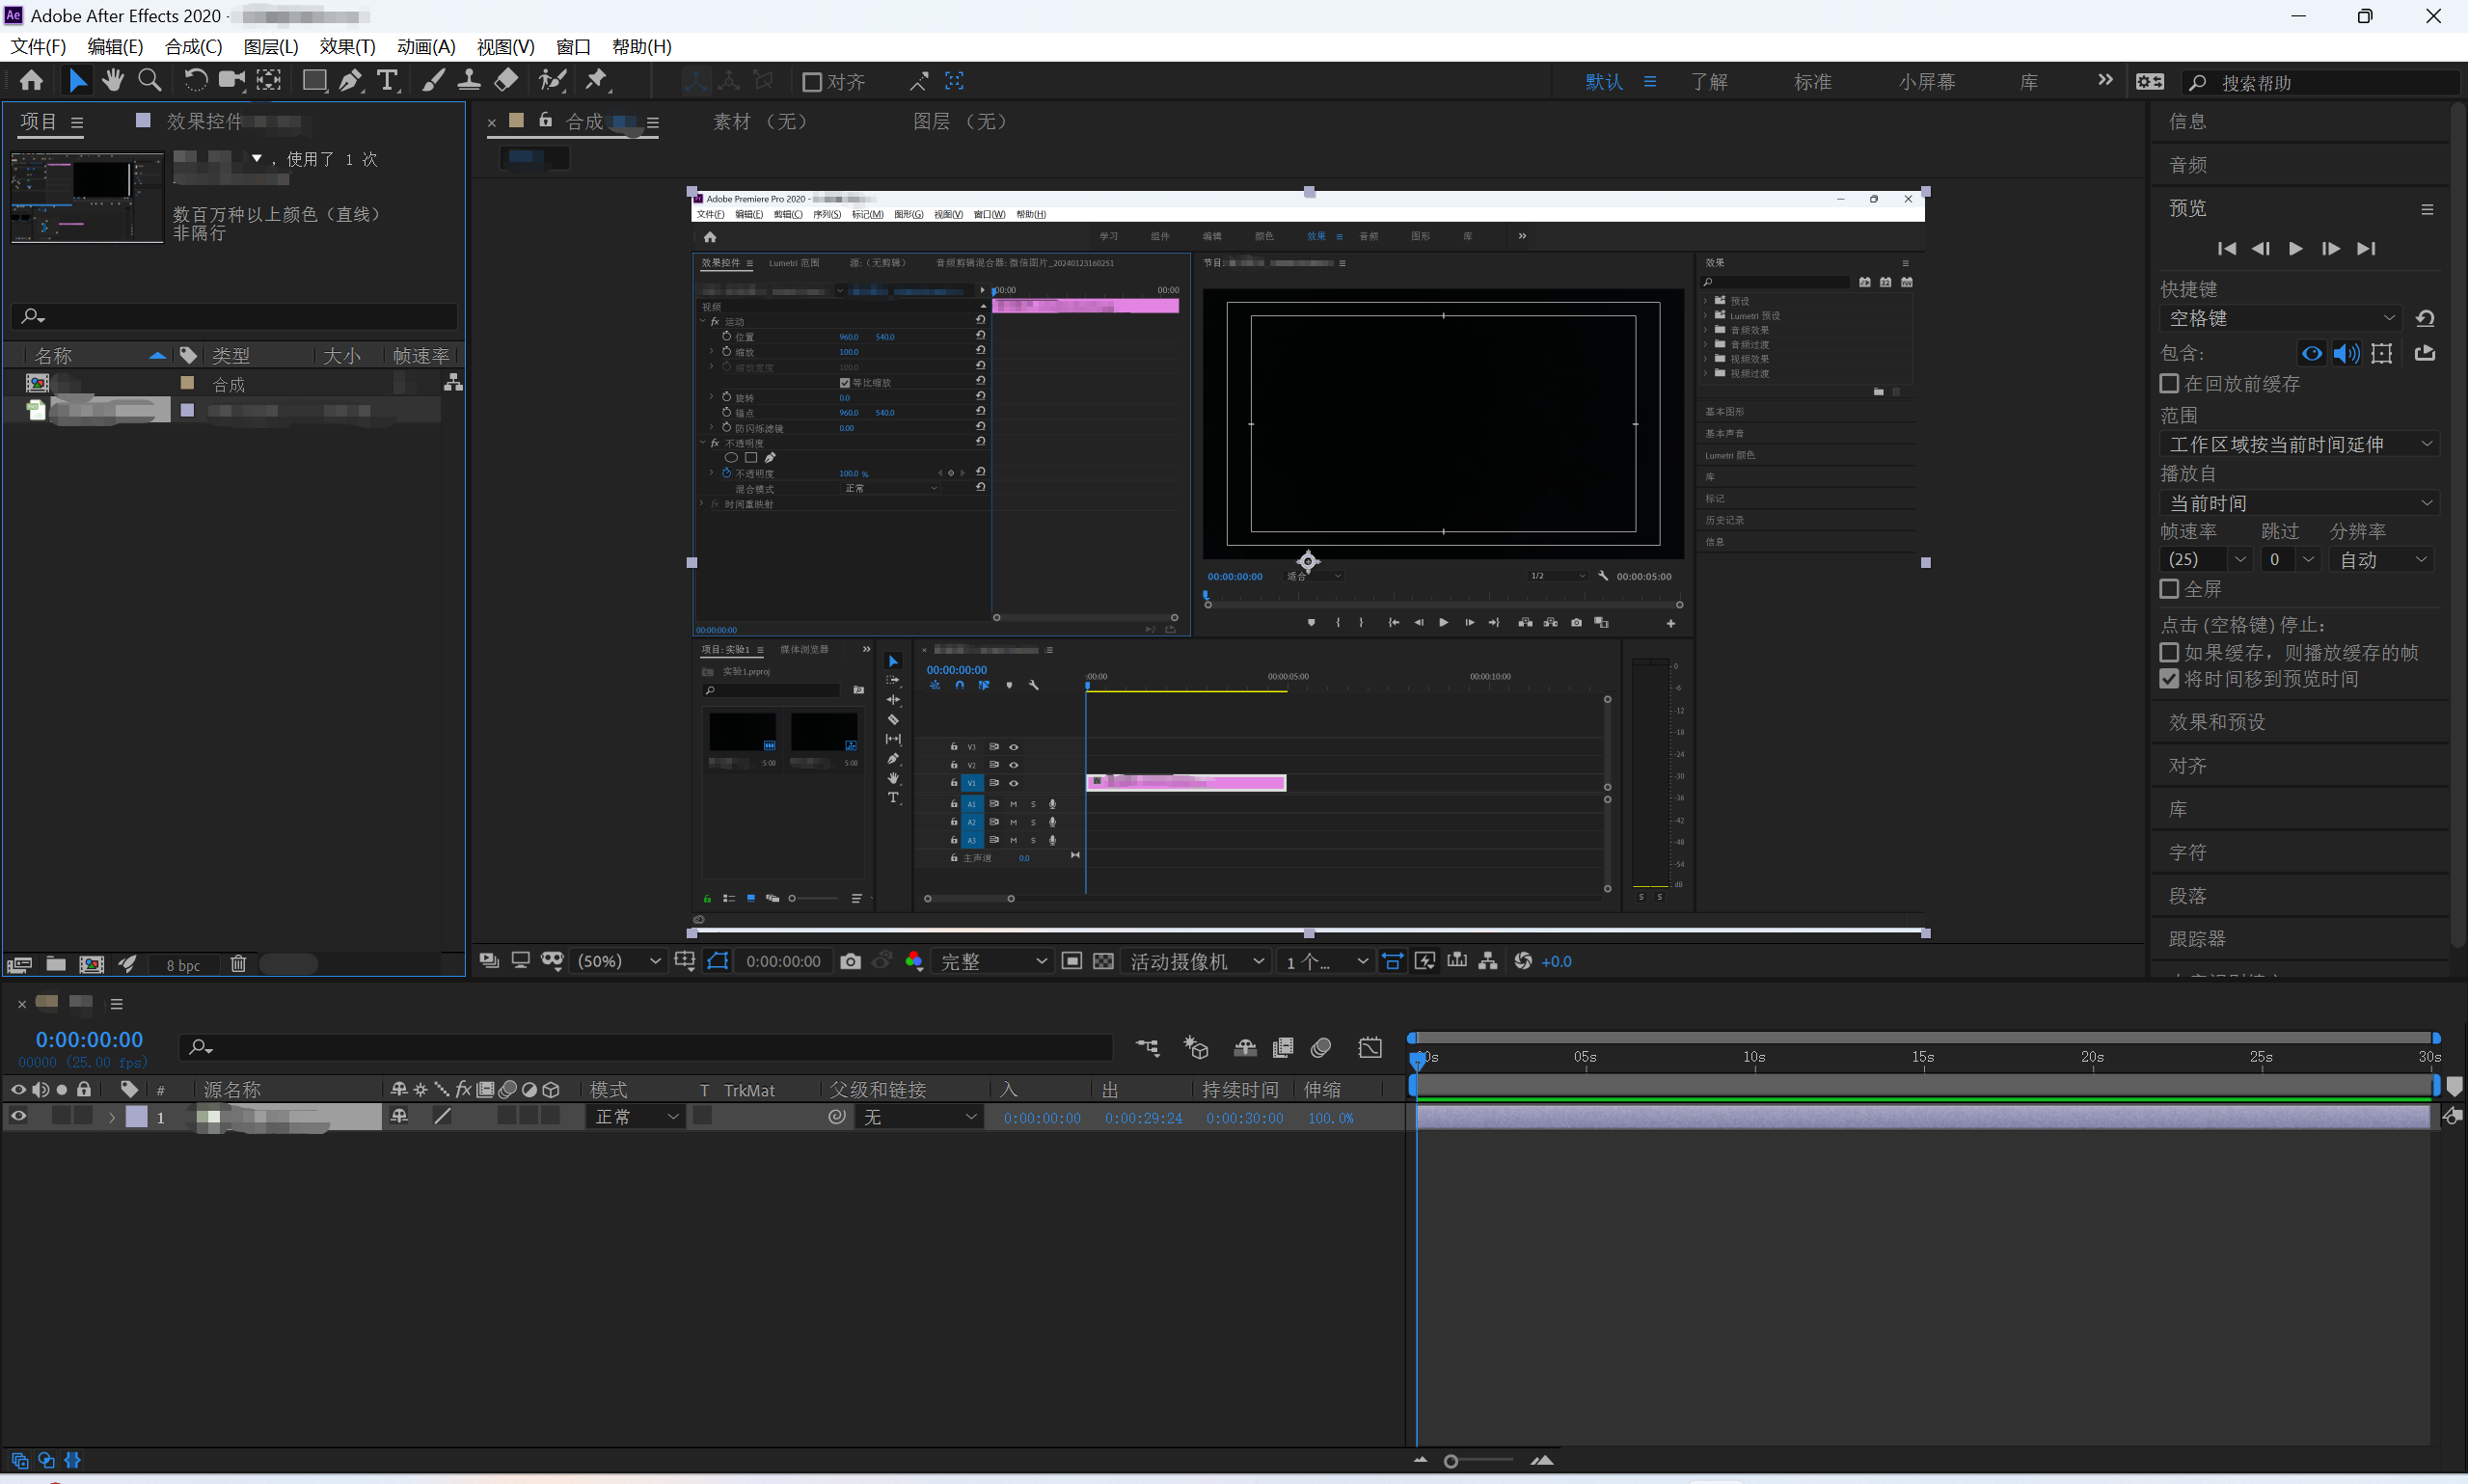Switch to the 标准 workspace tab
This screenshot has width=2468, height=1484.
tap(1812, 82)
